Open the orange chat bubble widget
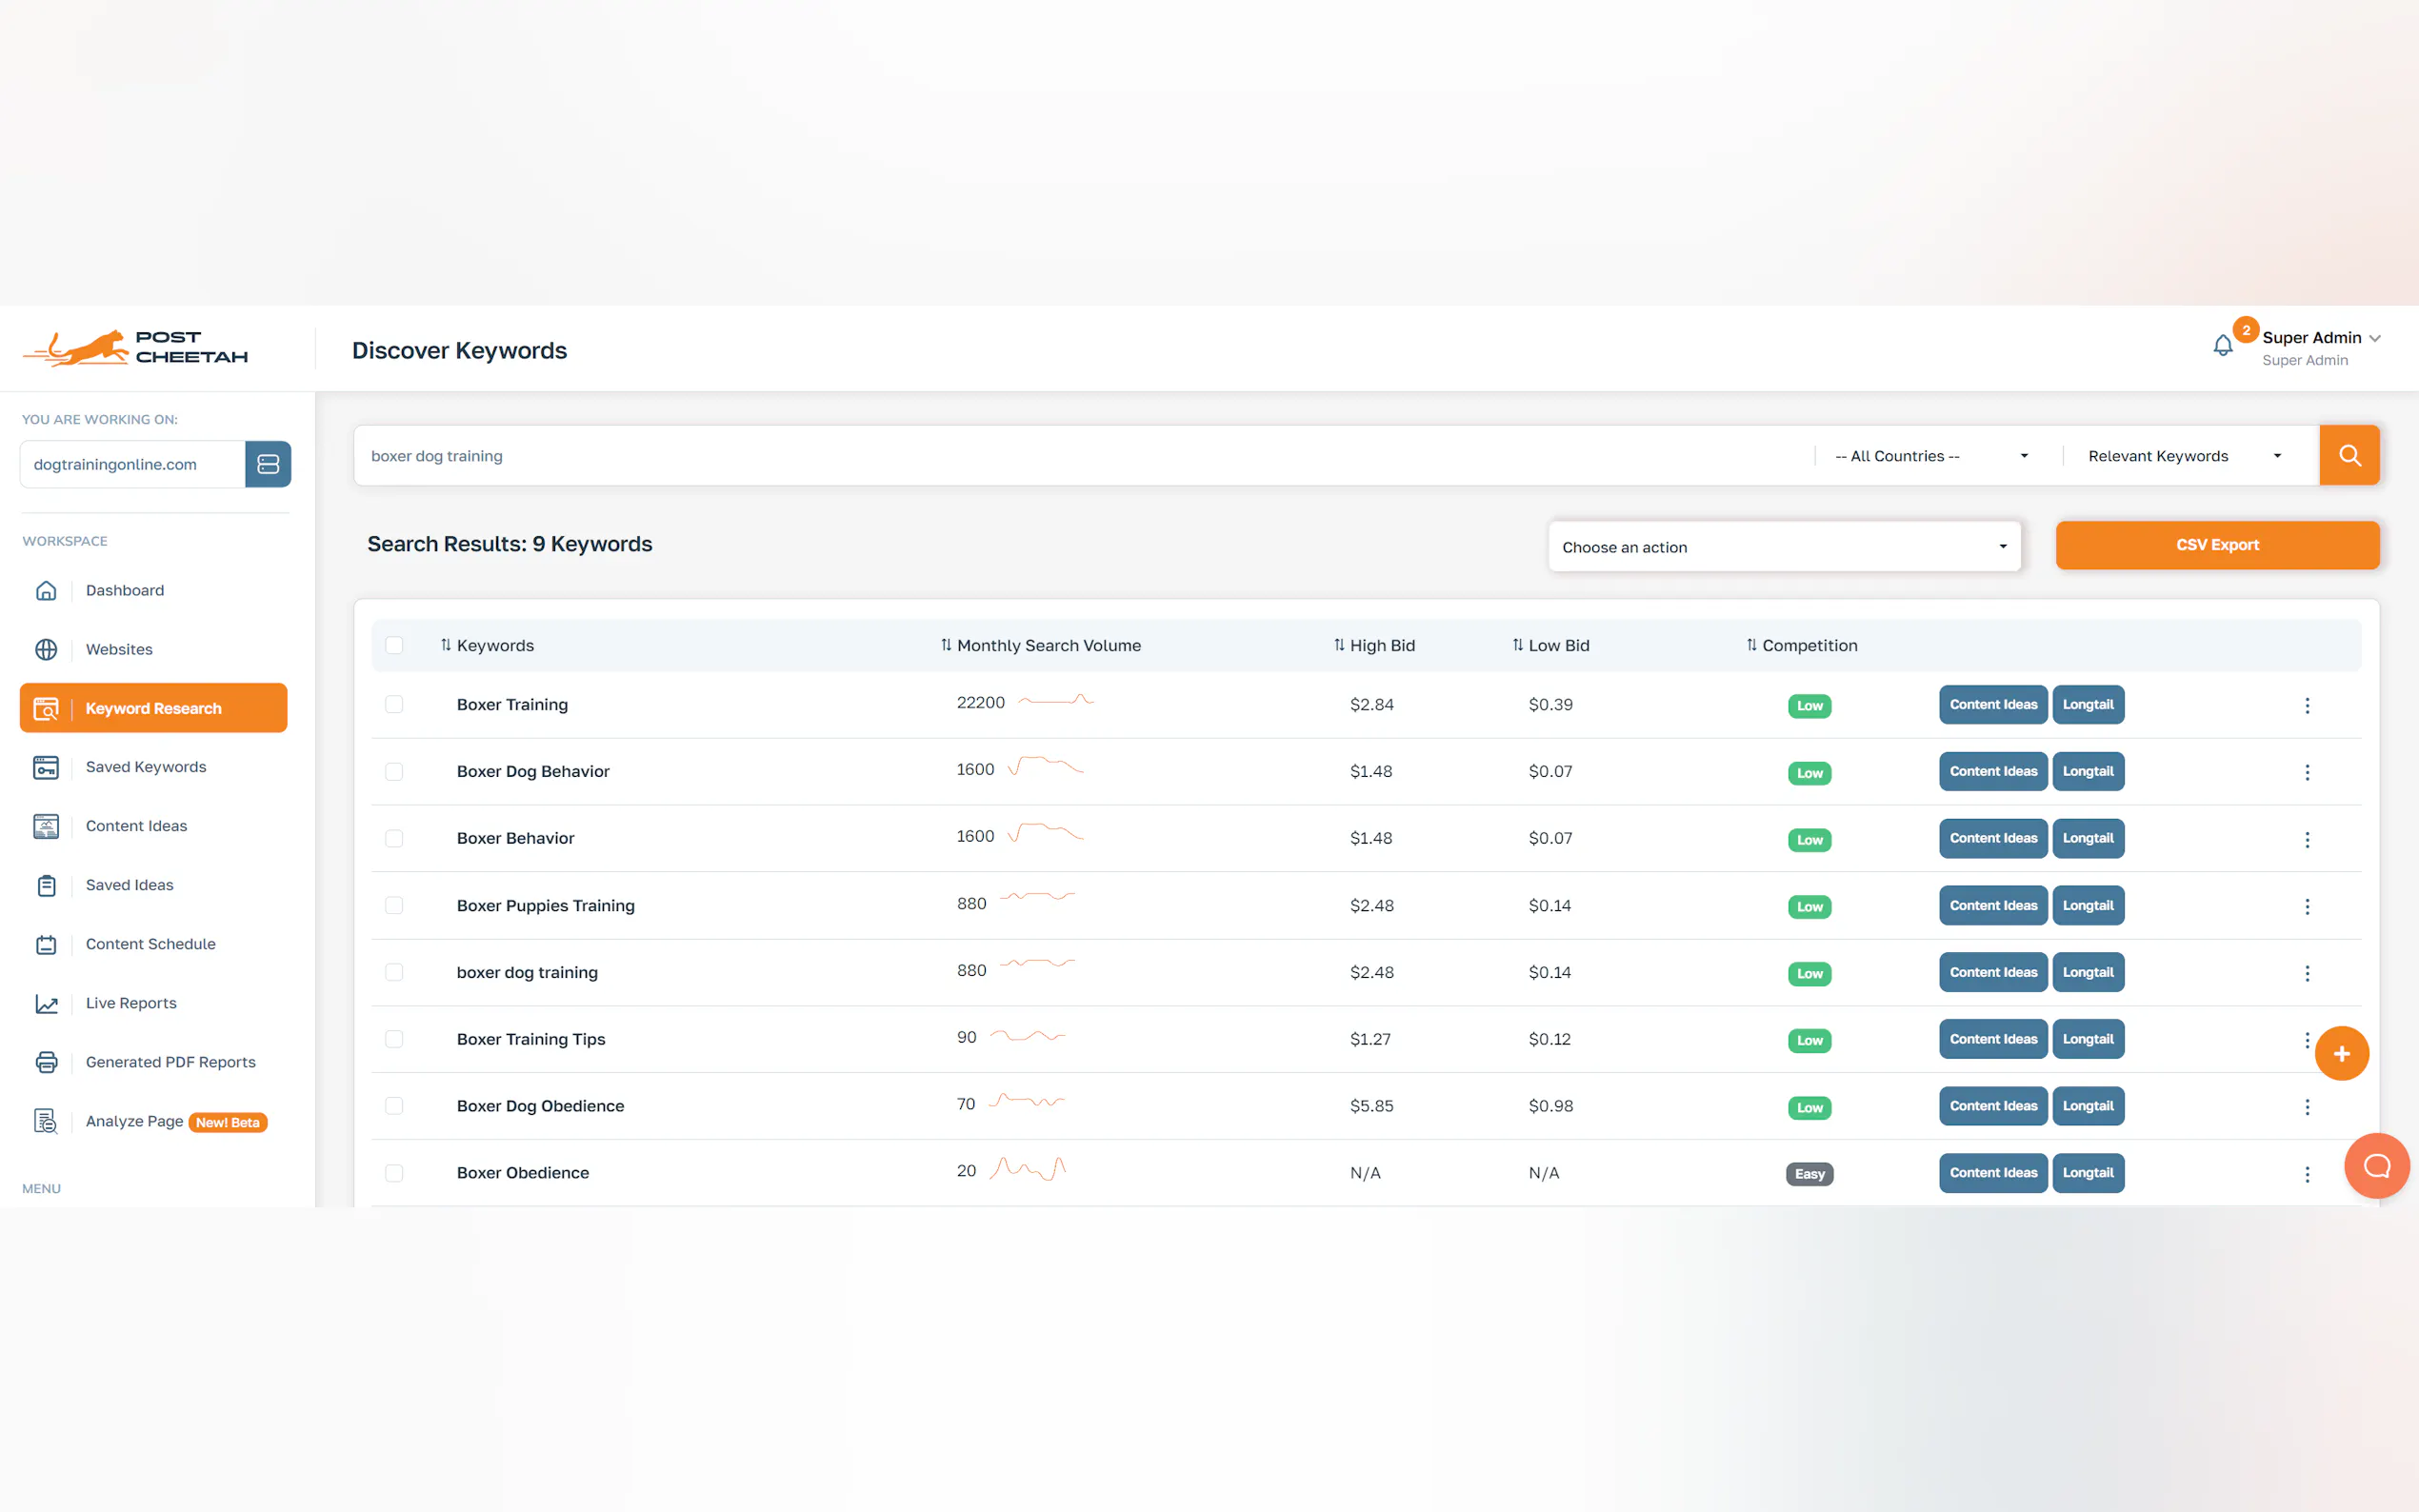Viewport: 2419px width, 1512px height. point(2376,1166)
